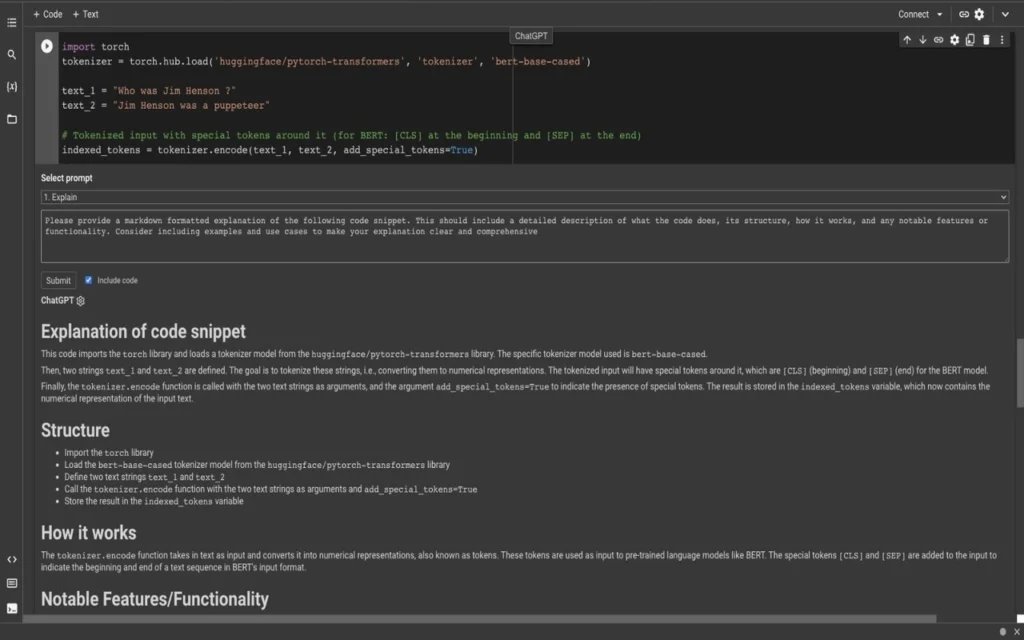Open ChatGPT settings gear next to label
Viewport: 1024px width, 640px height.
[x=81, y=301]
